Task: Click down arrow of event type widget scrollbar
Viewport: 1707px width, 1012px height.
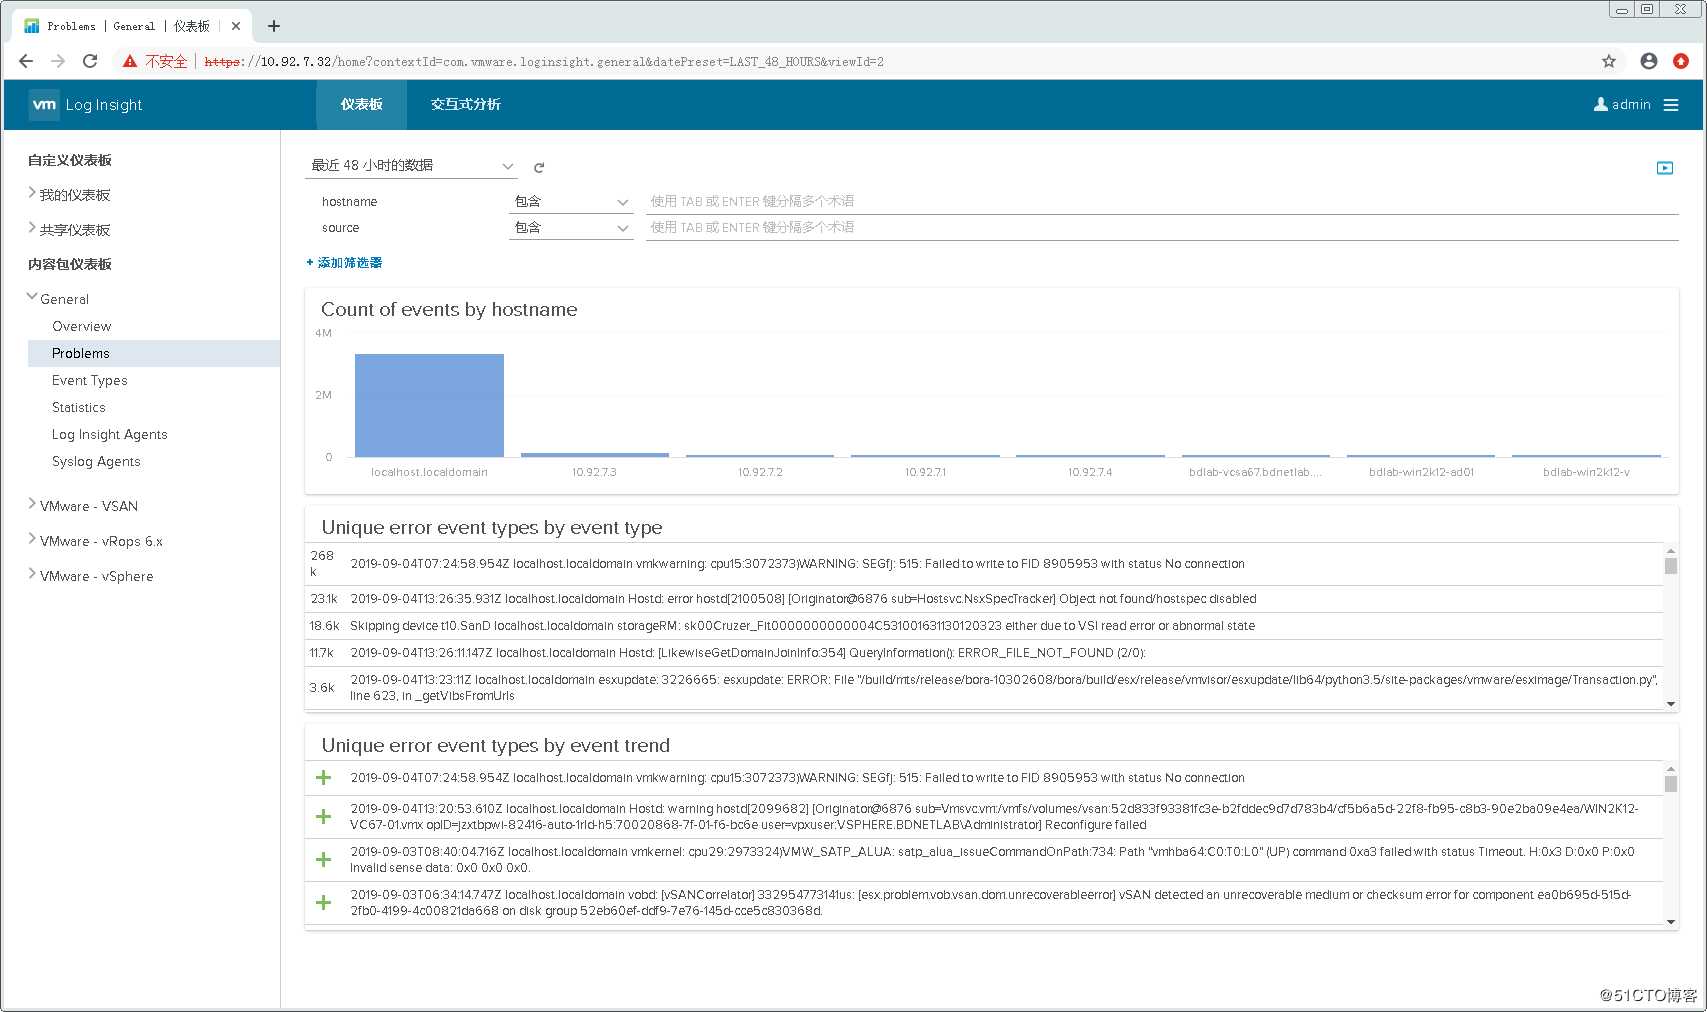Action: (1671, 704)
